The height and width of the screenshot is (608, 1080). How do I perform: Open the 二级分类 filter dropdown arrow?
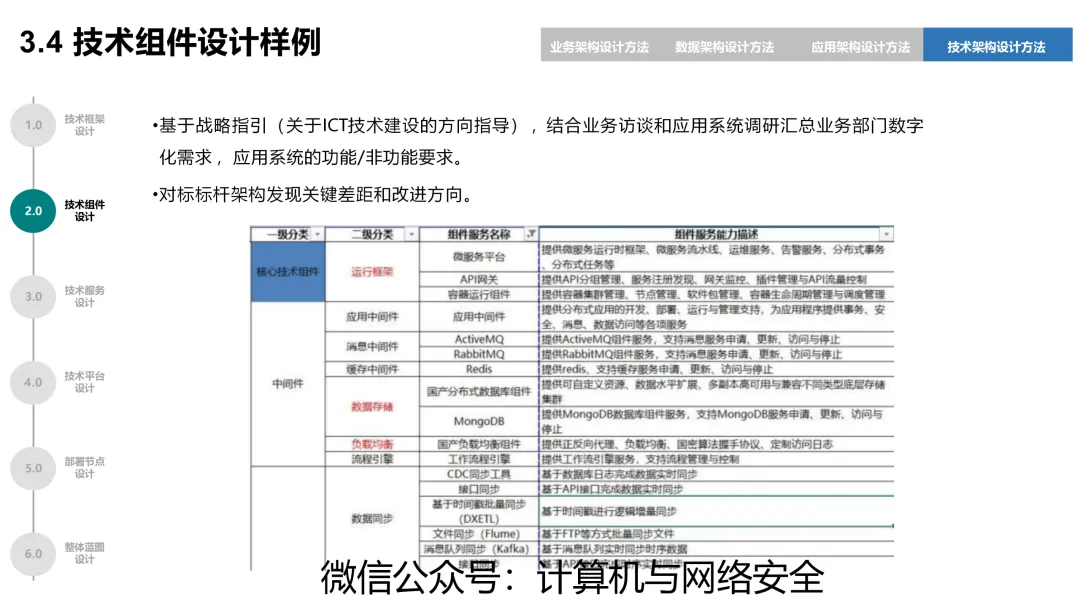tap(411, 234)
